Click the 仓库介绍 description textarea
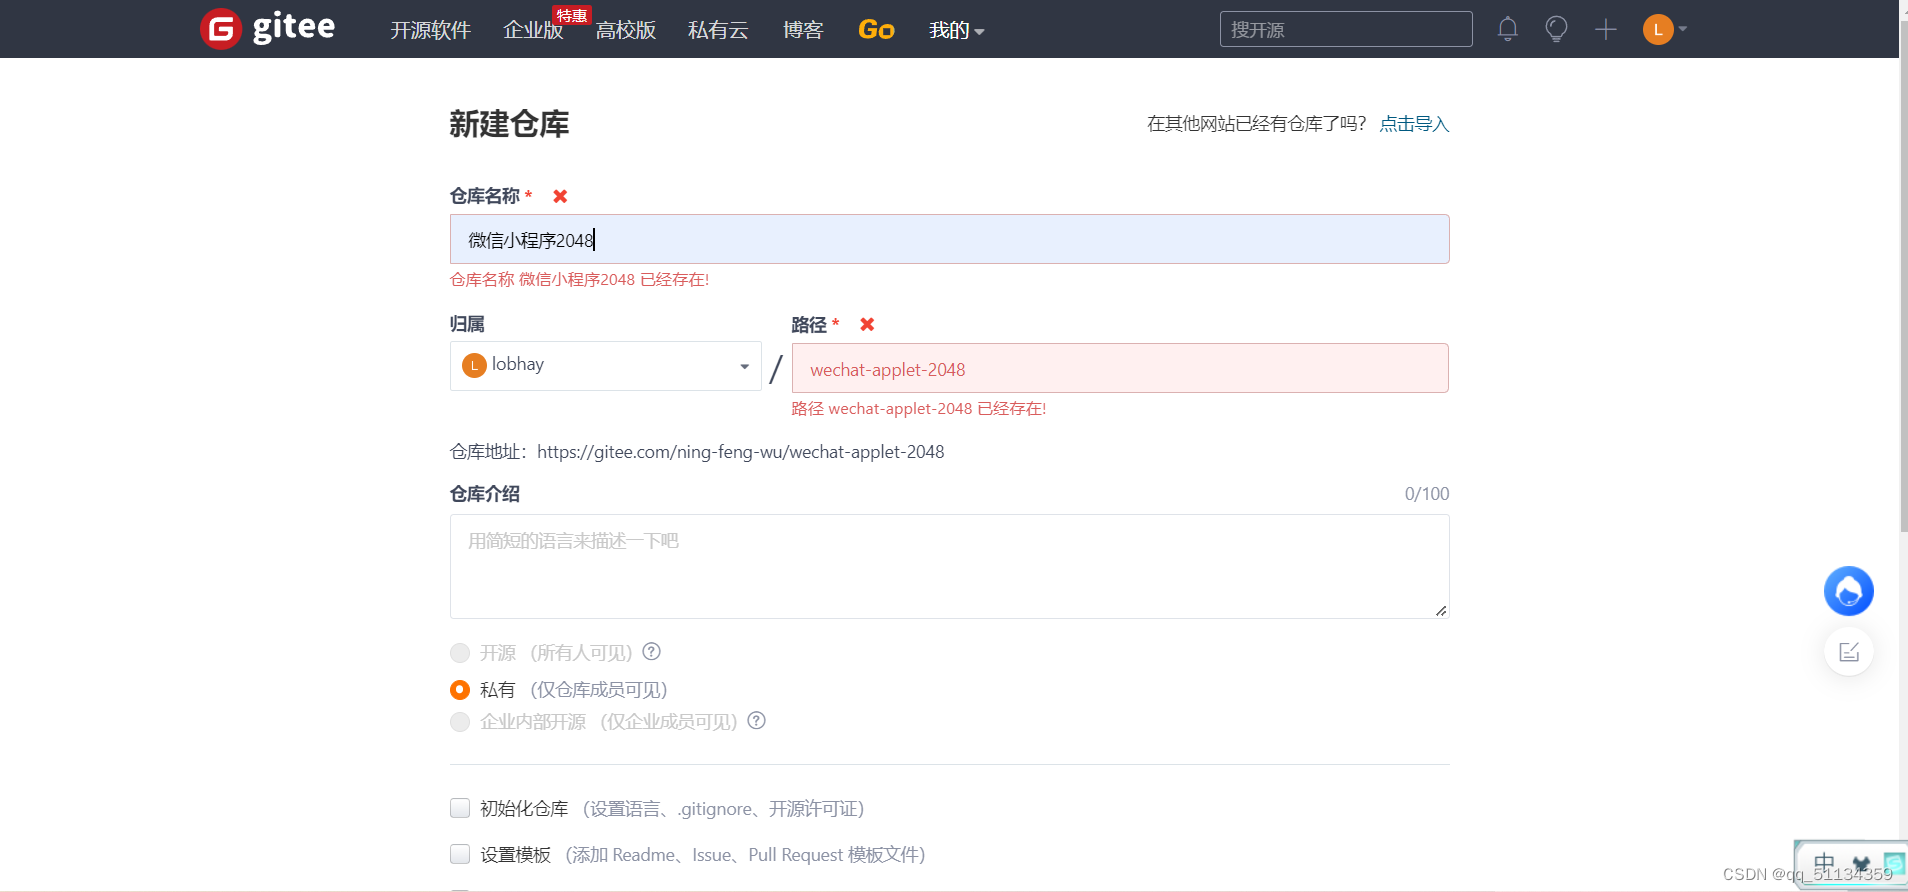This screenshot has width=1908, height=892. pyautogui.click(x=949, y=566)
